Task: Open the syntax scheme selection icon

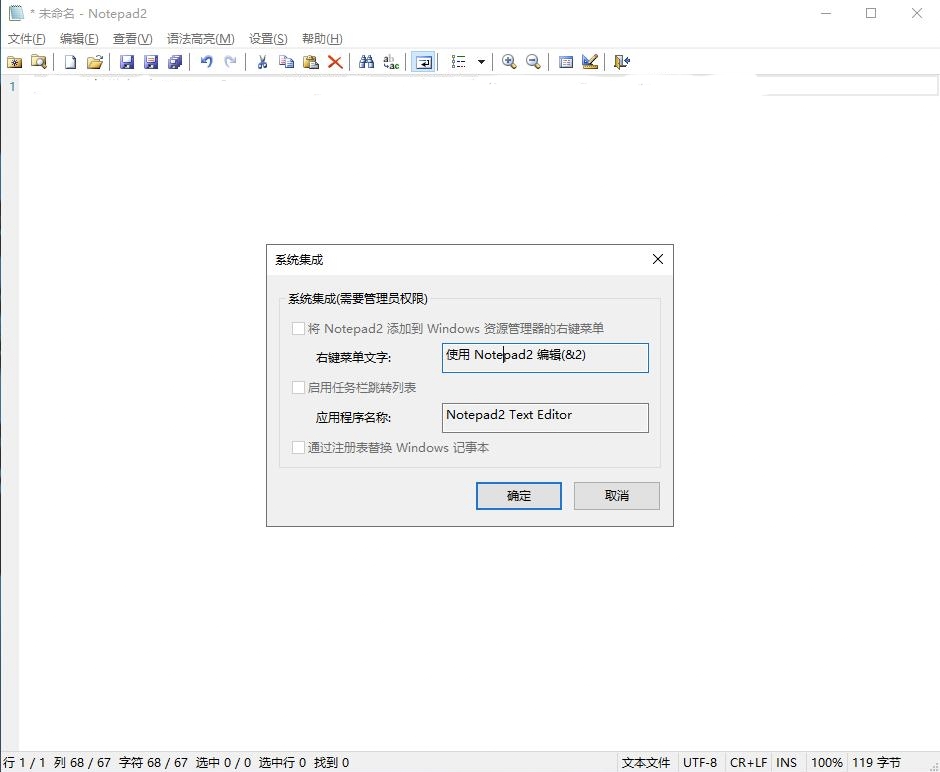Action: pos(565,62)
